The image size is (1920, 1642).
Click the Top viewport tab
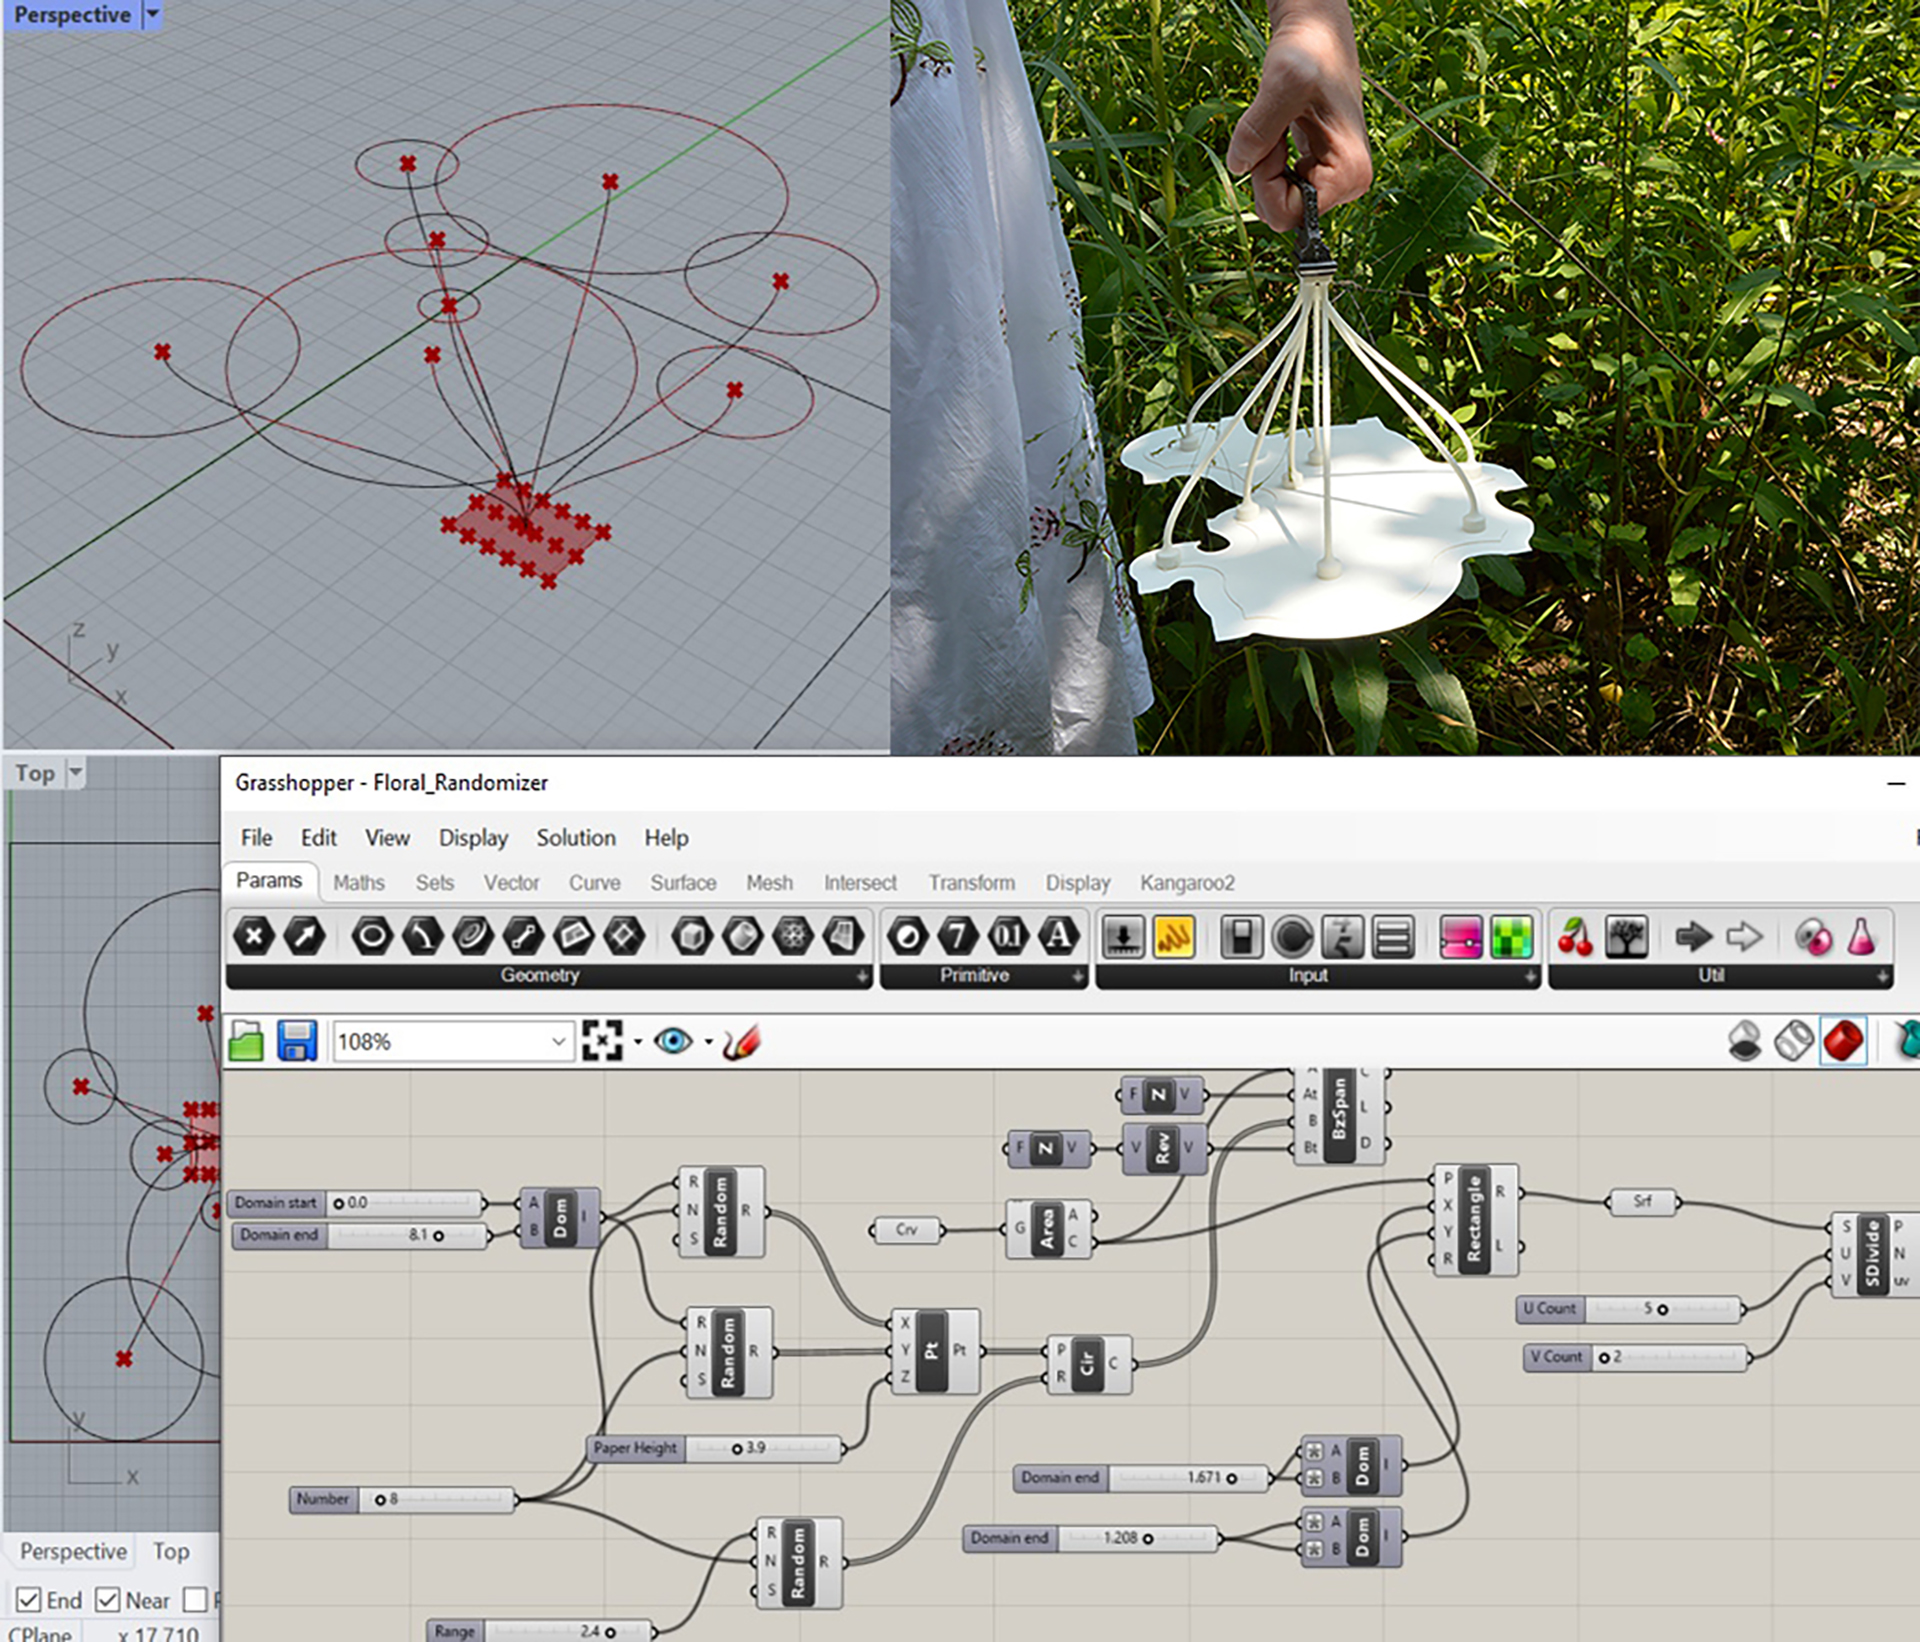coord(171,1551)
